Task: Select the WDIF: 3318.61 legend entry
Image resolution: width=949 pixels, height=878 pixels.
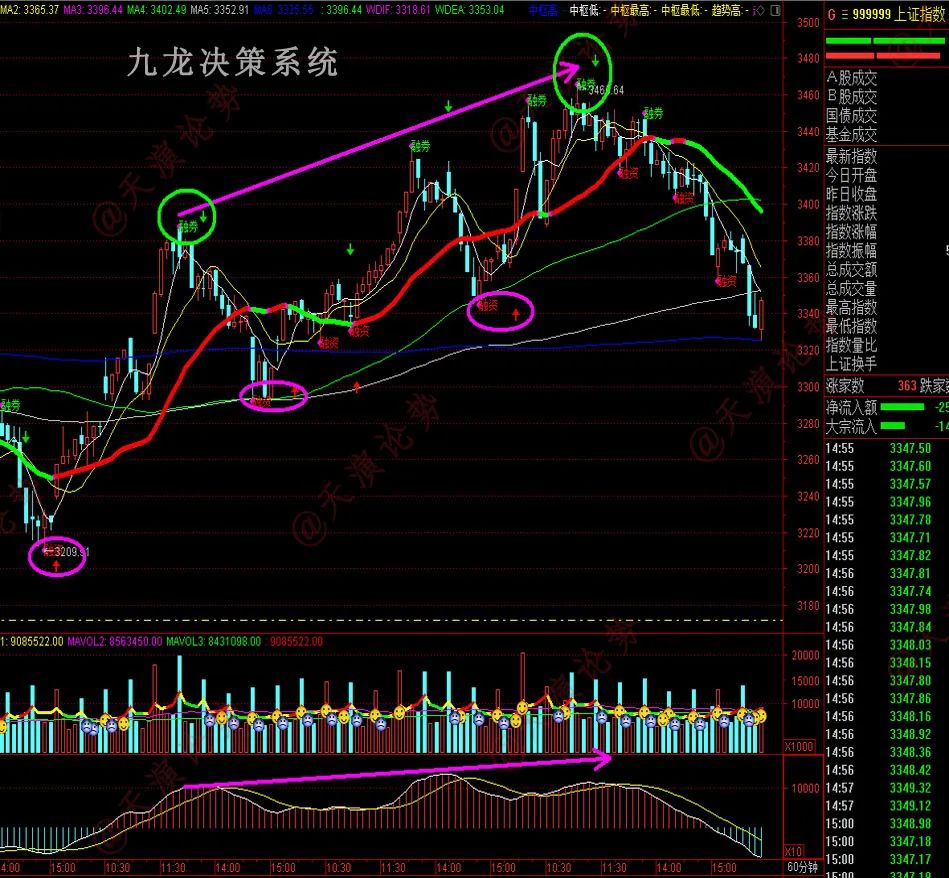Action: [x=398, y=10]
